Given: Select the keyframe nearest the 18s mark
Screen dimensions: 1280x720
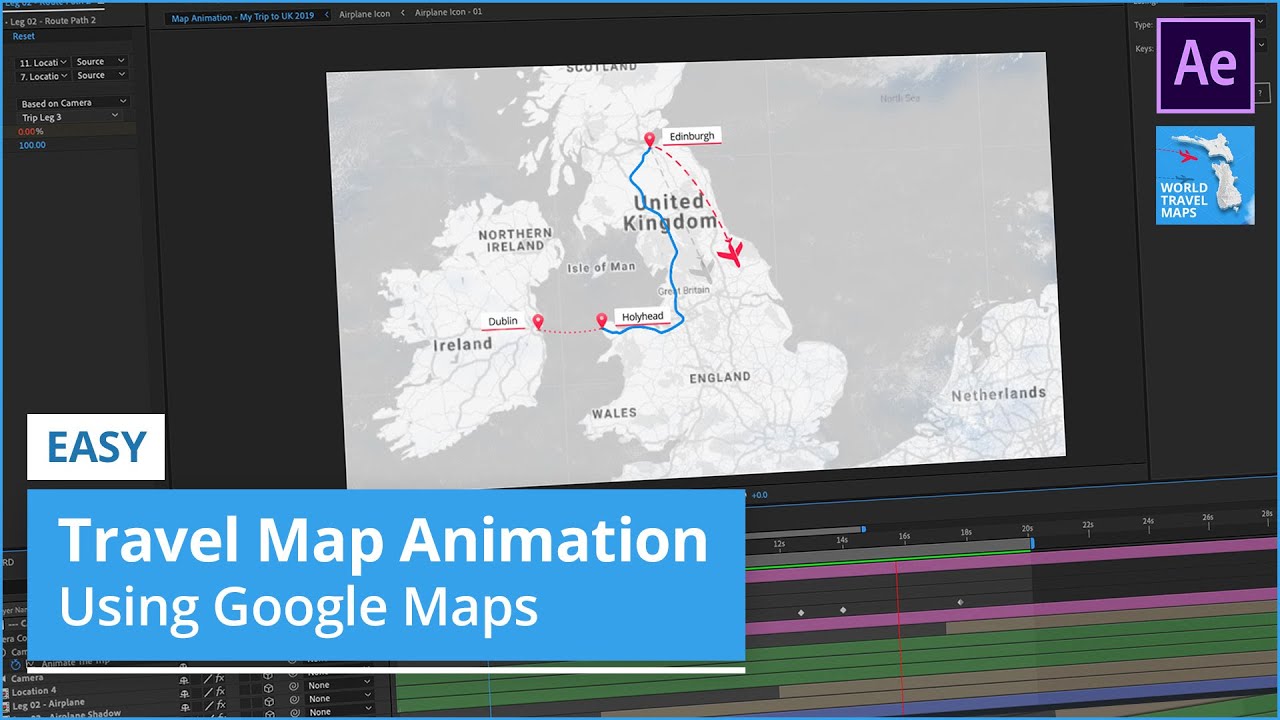Looking at the screenshot, I should tap(960, 602).
